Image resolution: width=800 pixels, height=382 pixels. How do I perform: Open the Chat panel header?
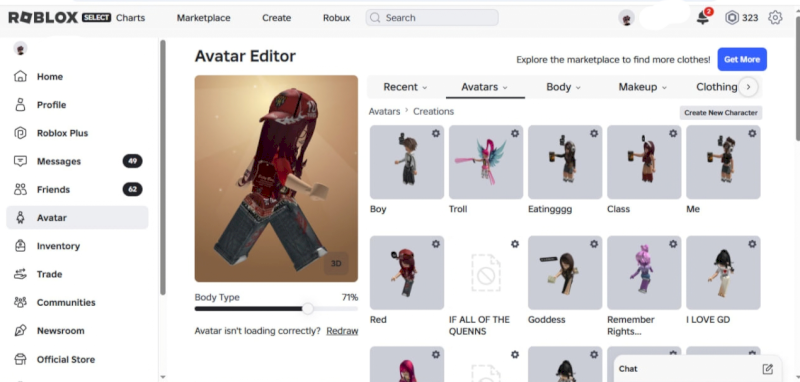point(696,369)
